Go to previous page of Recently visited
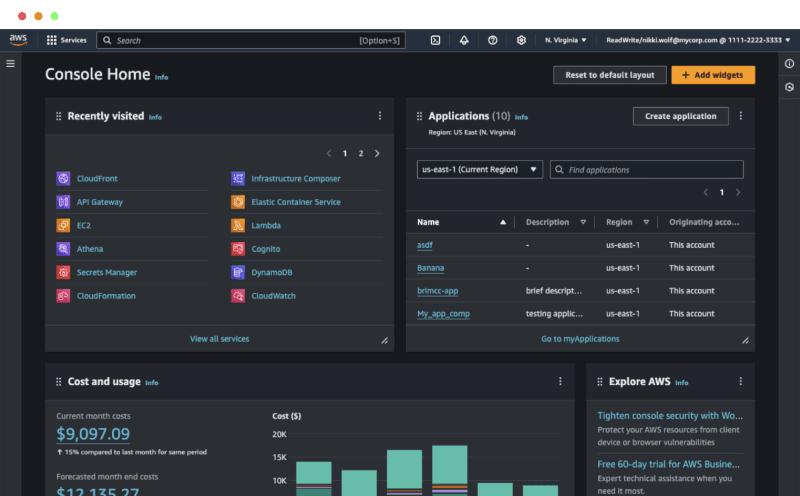Screen dimensions: 800x496 (329, 154)
